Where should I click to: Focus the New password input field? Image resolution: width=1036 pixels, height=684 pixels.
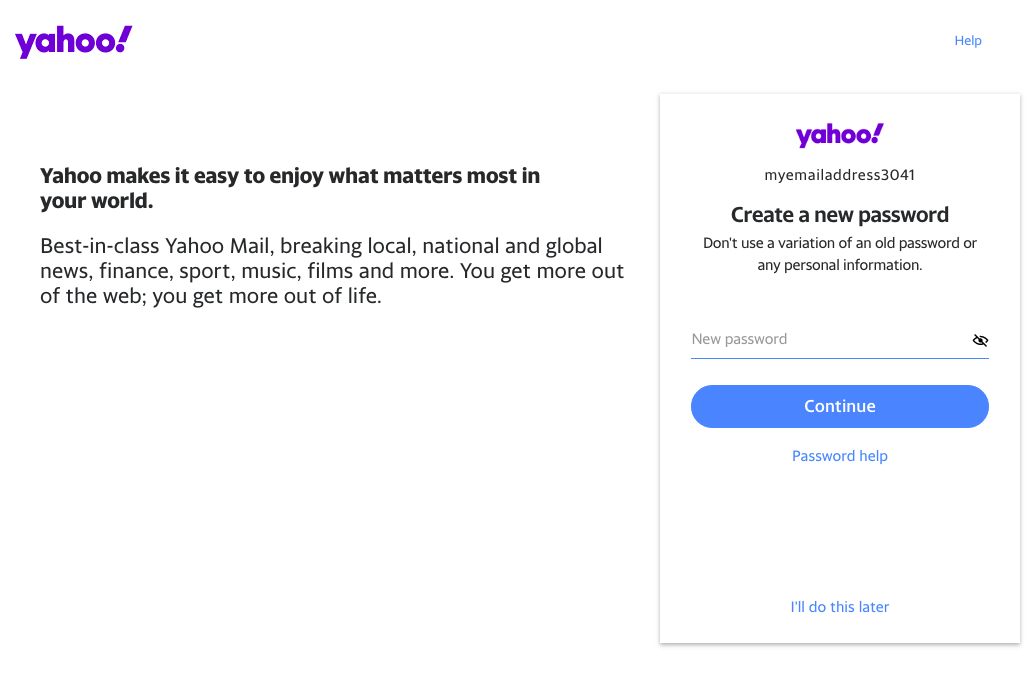tap(829, 340)
